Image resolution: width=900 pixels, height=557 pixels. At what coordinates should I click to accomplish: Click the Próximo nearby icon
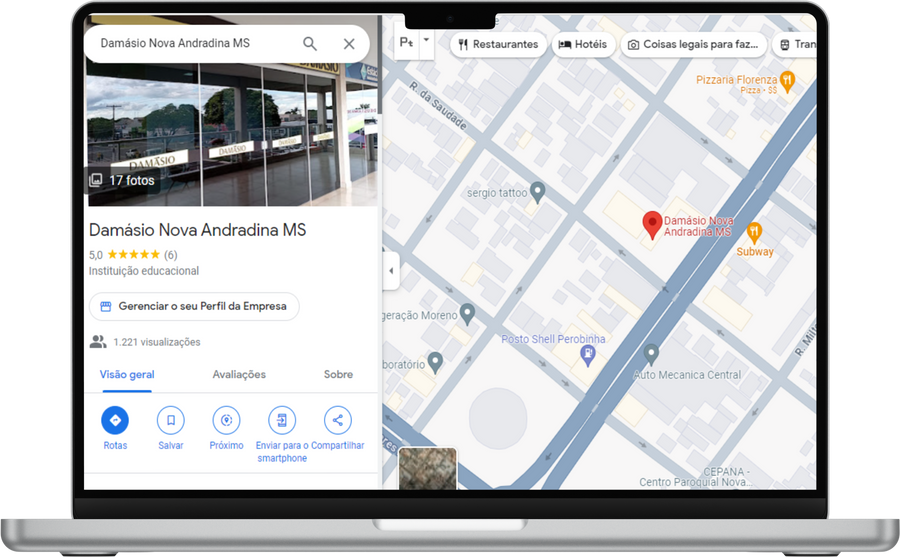pos(226,420)
